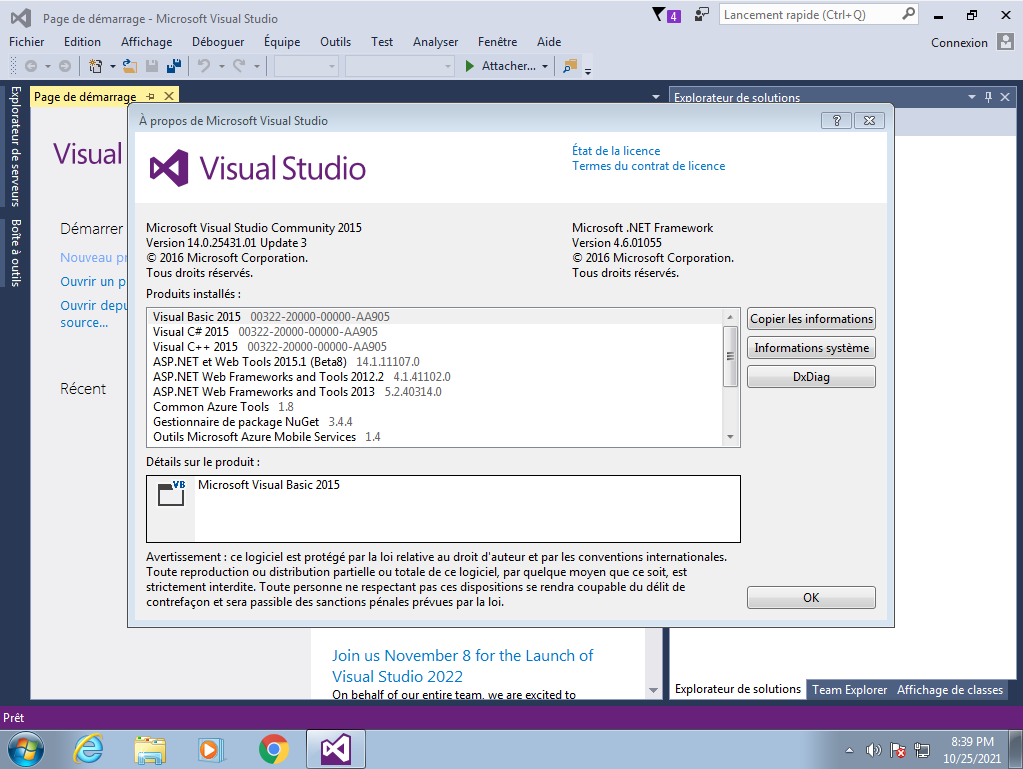1023x769 pixels.
Task: Click the Save All toolbar icon
Action: 174,66
